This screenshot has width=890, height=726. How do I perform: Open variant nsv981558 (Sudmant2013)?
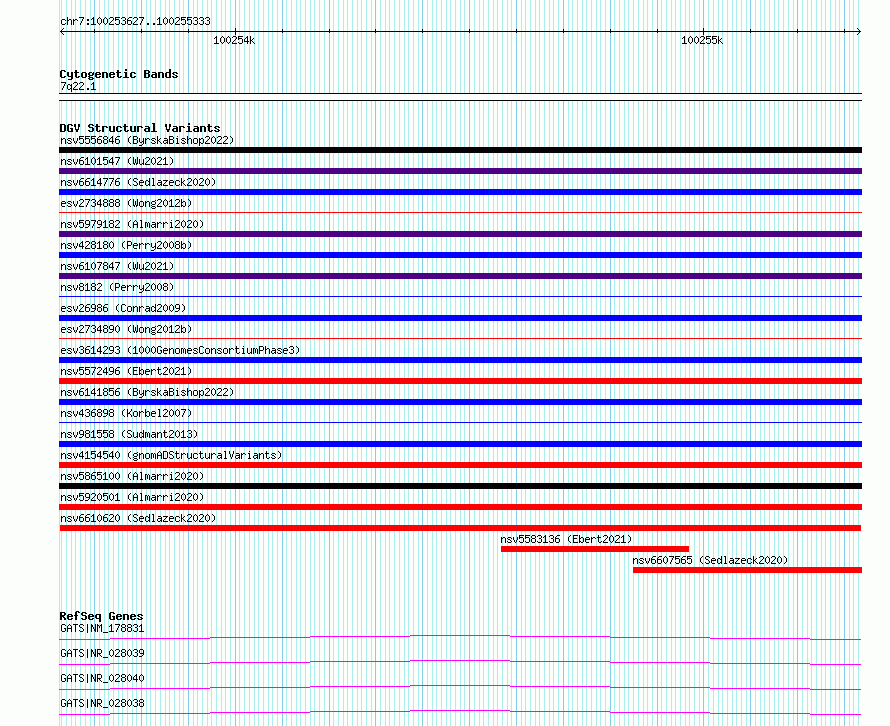point(129,434)
